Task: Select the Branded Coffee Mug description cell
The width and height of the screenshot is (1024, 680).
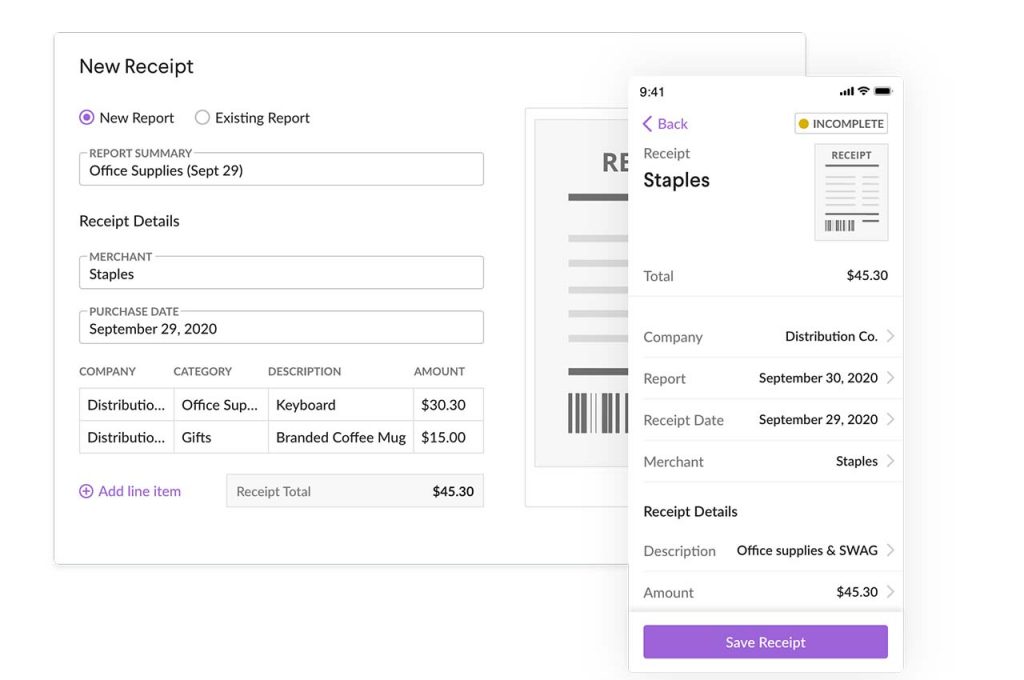Action: tap(340, 437)
